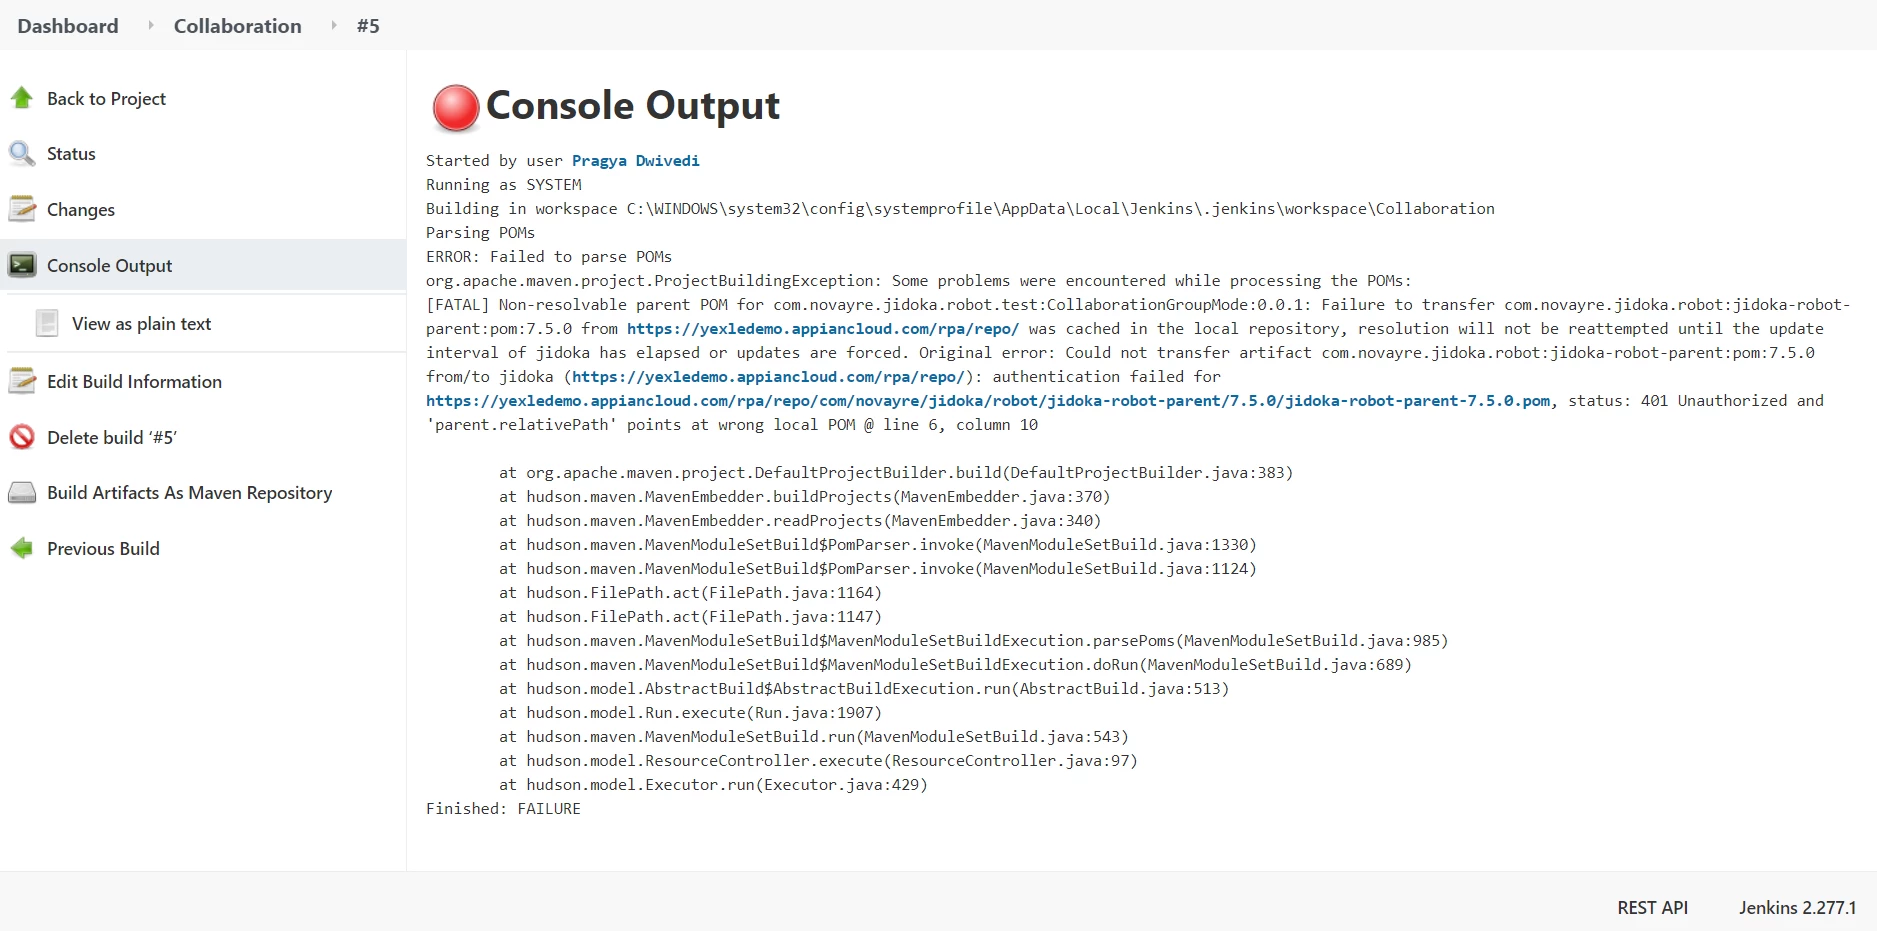Open the Dashboard breadcrumb
This screenshot has width=1877, height=931.
[x=68, y=26]
